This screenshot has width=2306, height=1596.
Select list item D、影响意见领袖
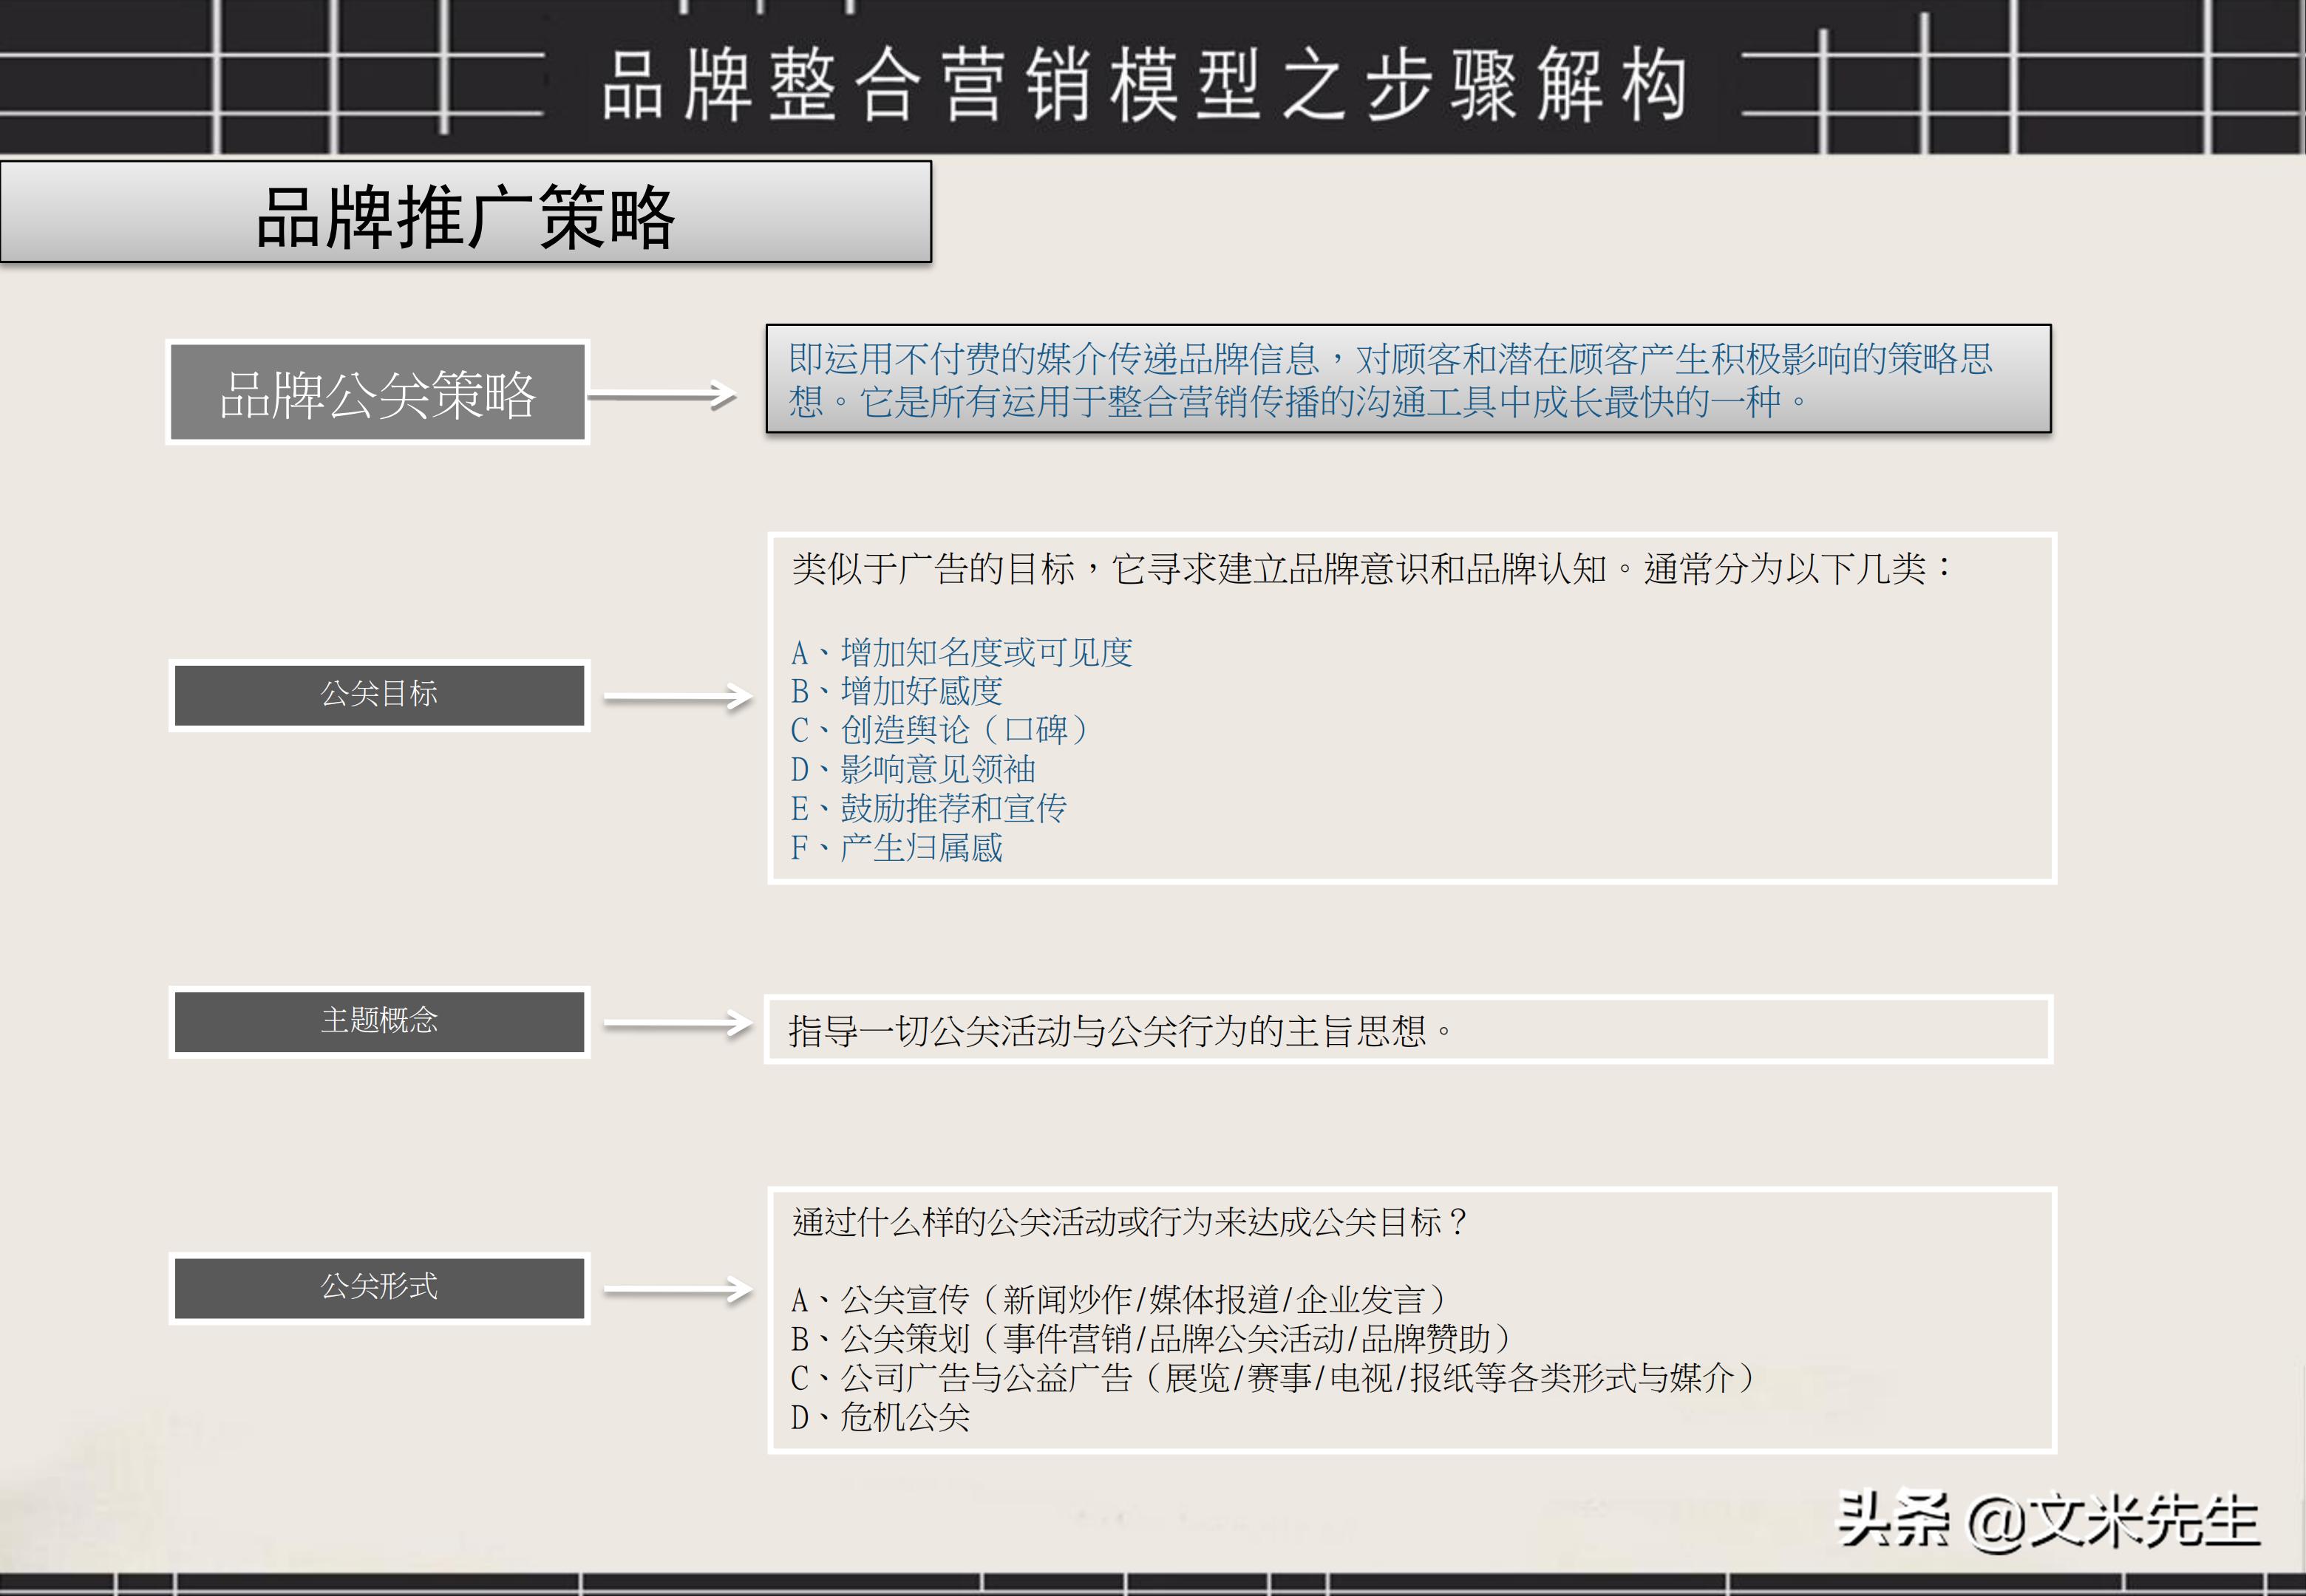click(x=915, y=770)
